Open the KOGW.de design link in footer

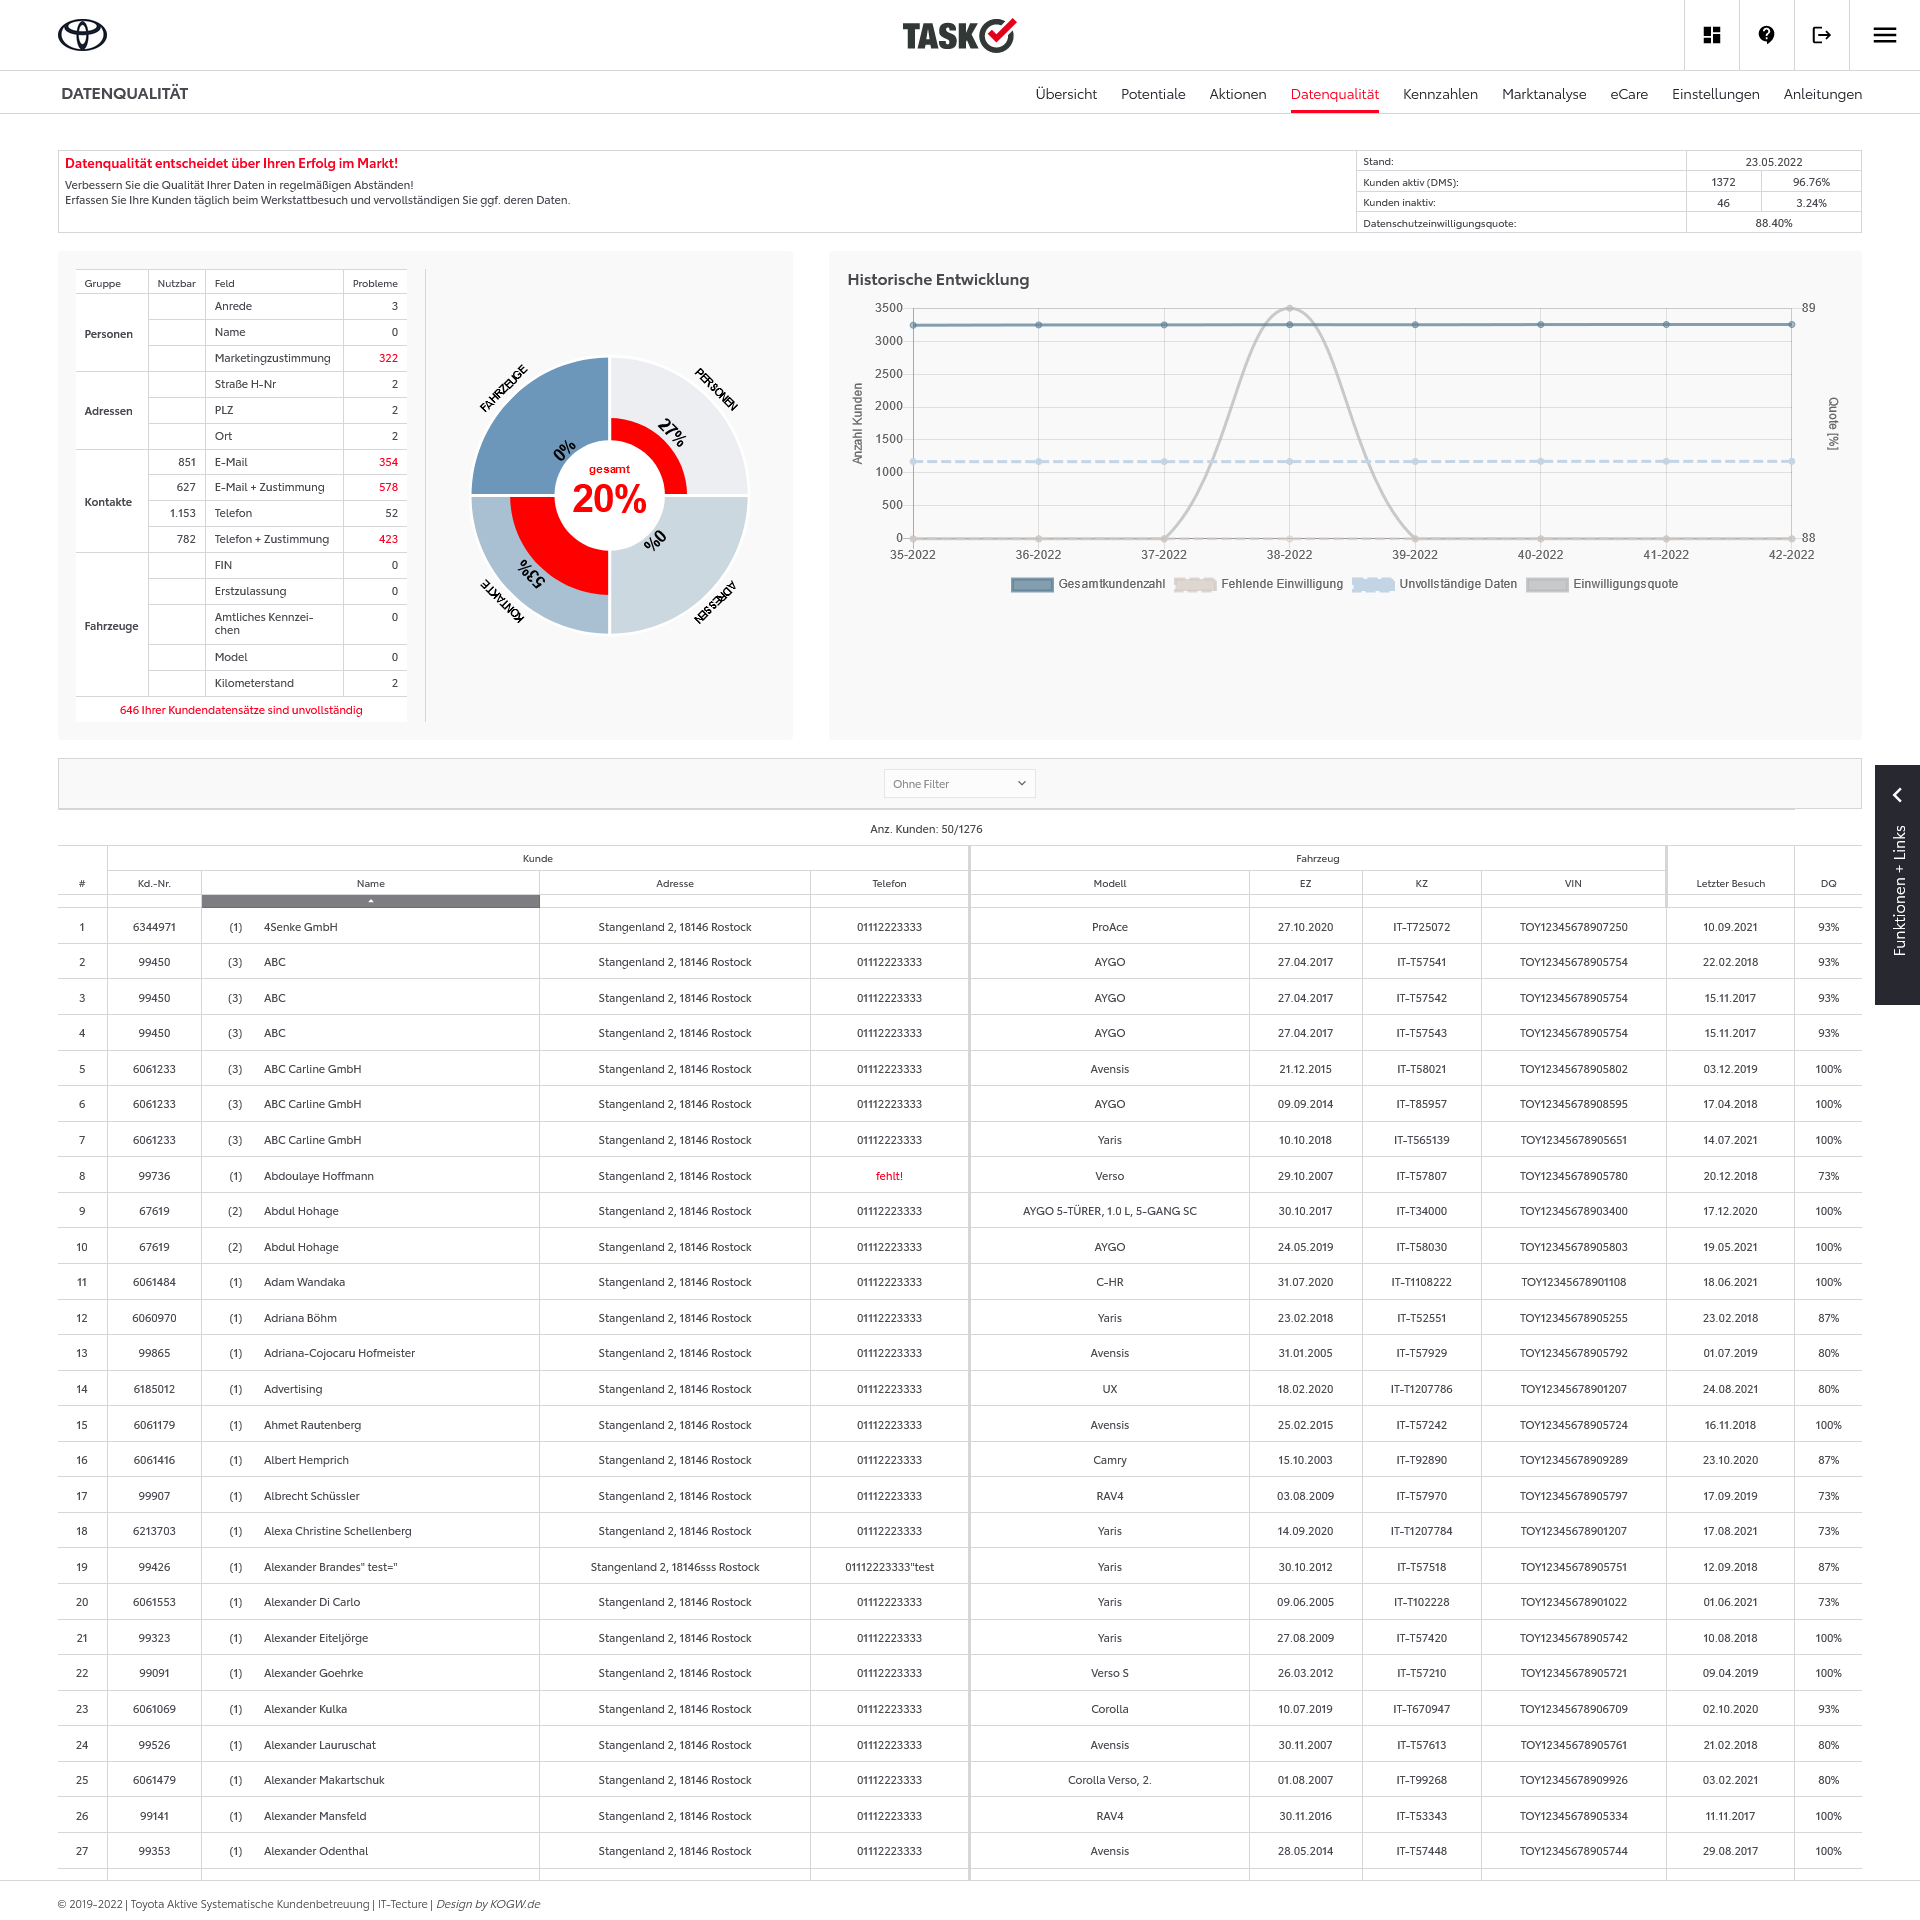pyautogui.click(x=517, y=1904)
